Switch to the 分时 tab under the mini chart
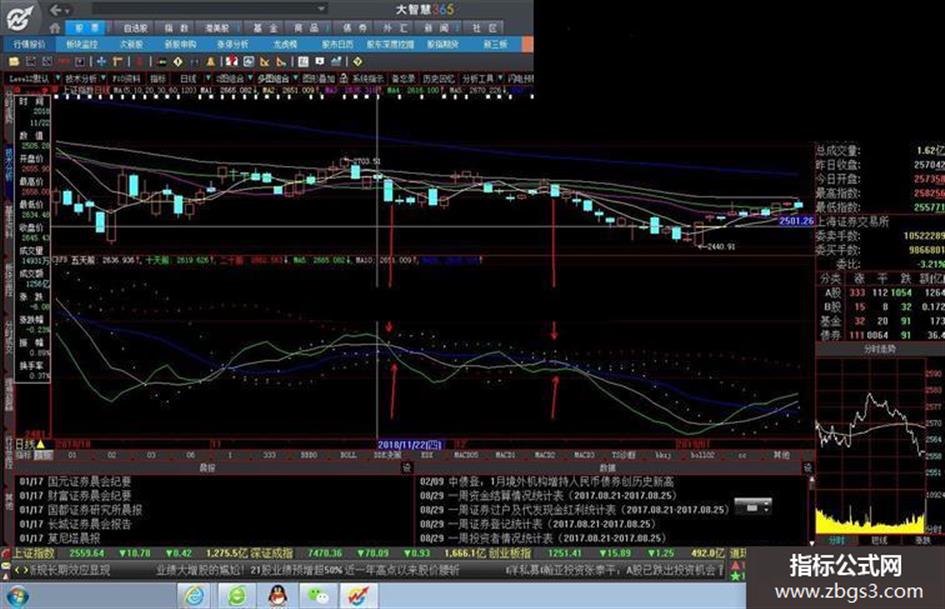 pos(837,540)
